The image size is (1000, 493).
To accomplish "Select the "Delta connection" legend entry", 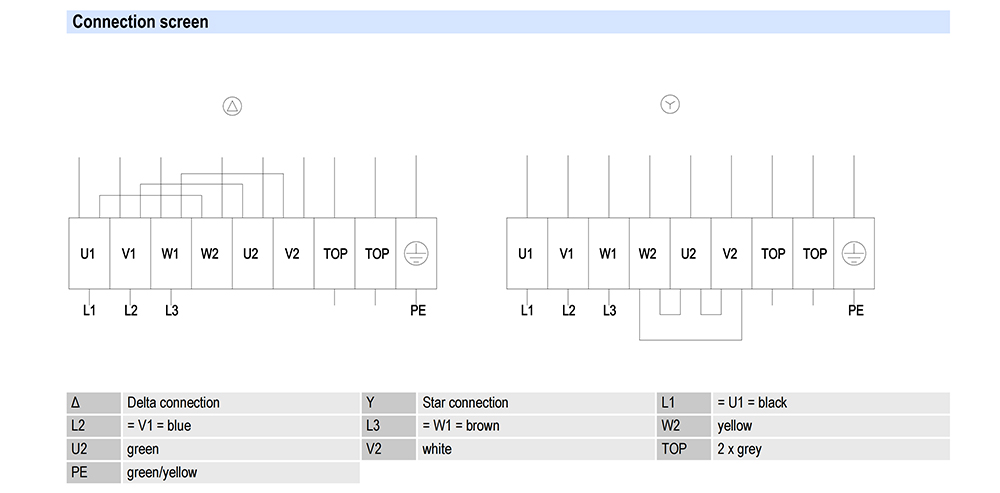I will click(x=173, y=403).
